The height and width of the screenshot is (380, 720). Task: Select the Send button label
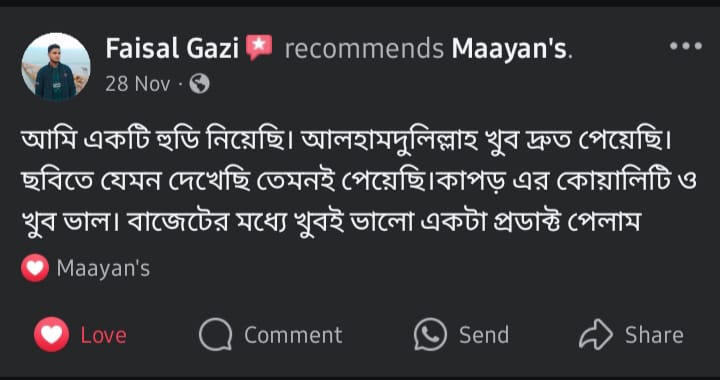click(x=484, y=335)
